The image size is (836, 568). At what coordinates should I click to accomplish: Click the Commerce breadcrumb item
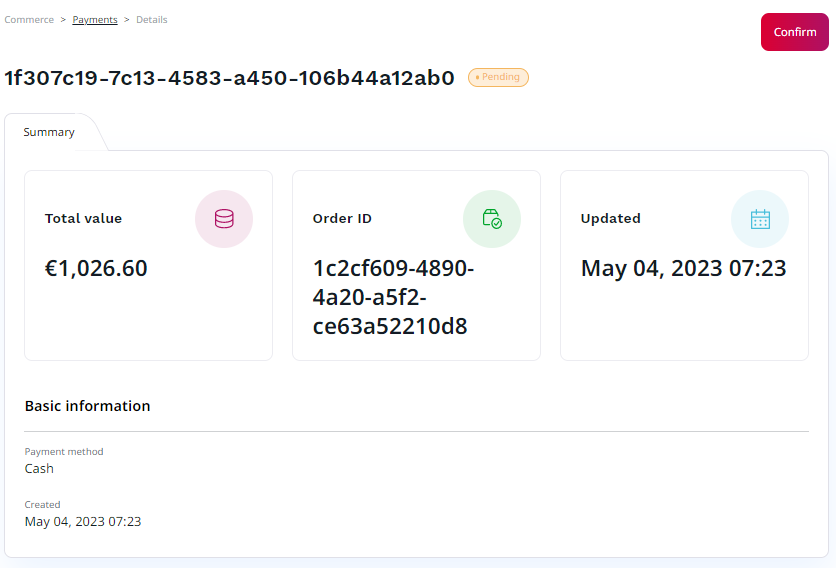pyautogui.click(x=29, y=20)
